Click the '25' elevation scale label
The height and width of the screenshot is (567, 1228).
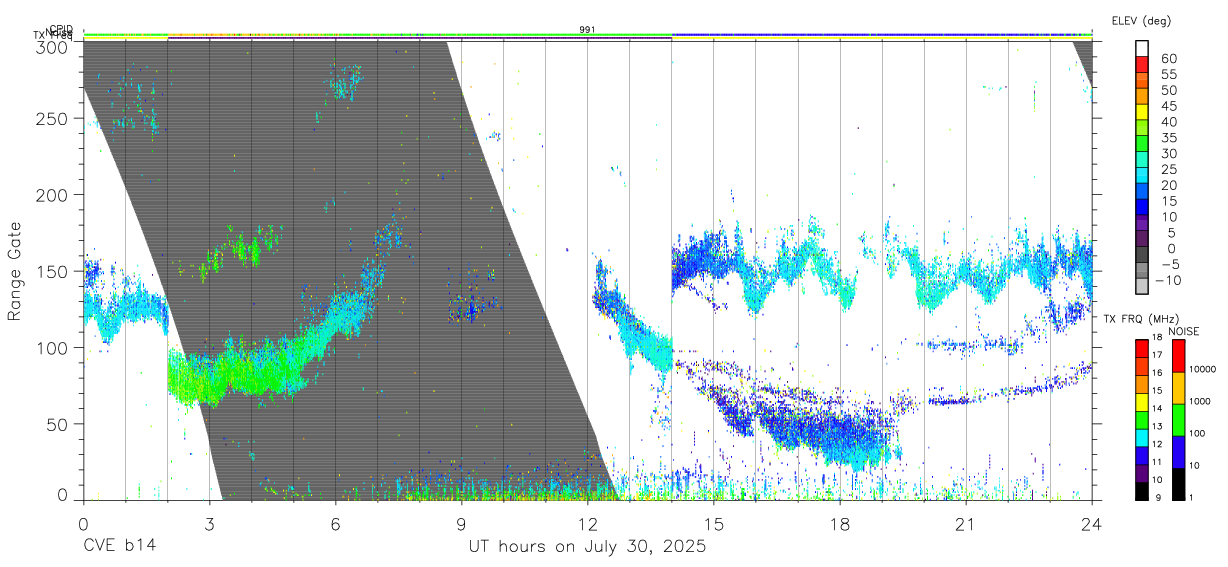(1169, 169)
